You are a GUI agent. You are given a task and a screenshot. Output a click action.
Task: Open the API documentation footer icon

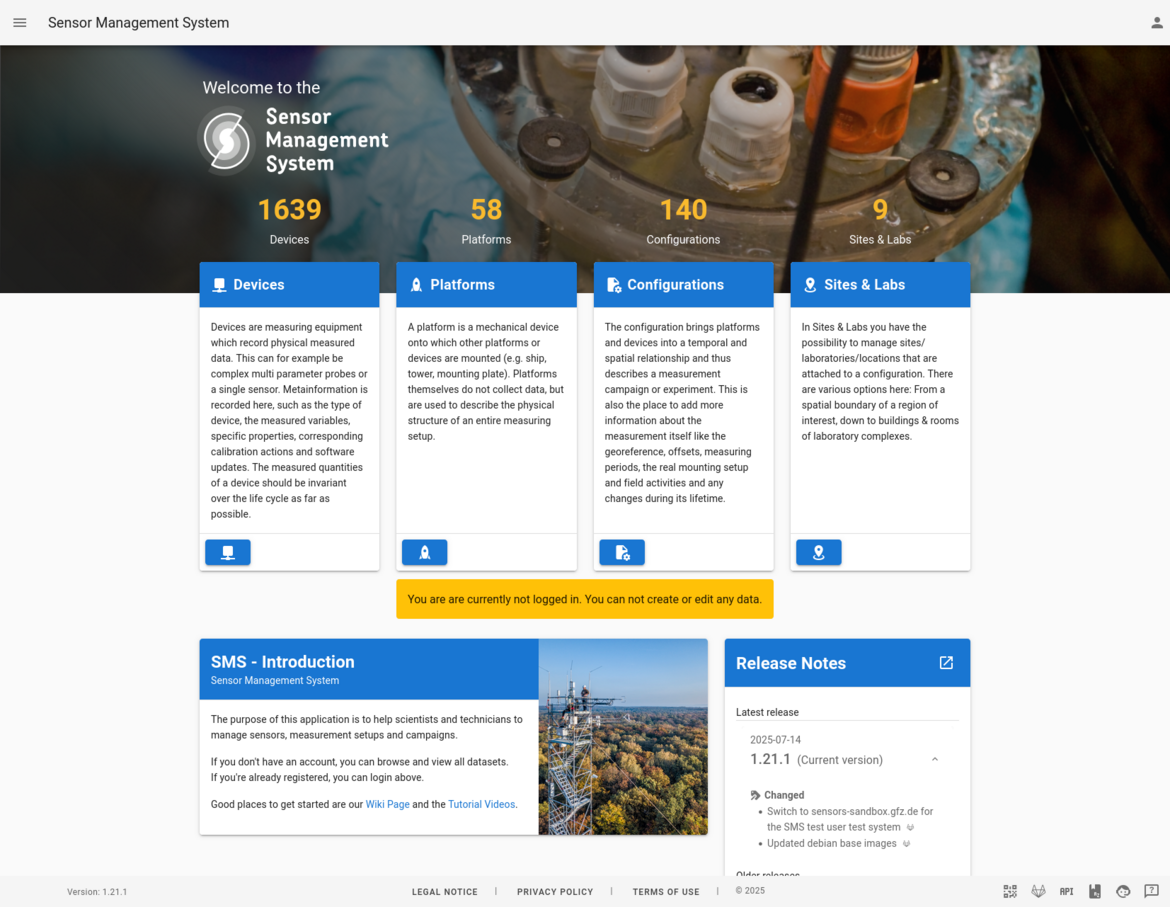(1066, 891)
